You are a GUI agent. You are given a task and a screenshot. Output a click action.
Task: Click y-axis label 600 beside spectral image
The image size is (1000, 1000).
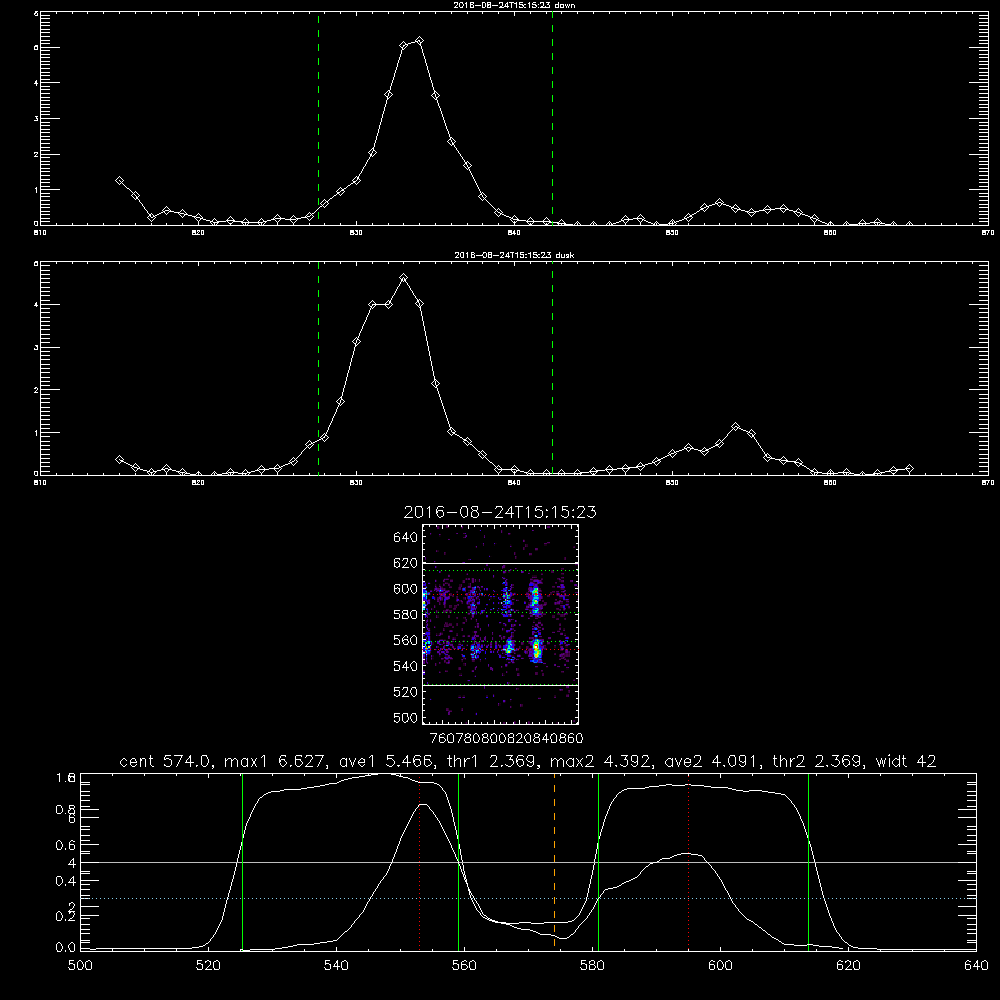(405, 589)
